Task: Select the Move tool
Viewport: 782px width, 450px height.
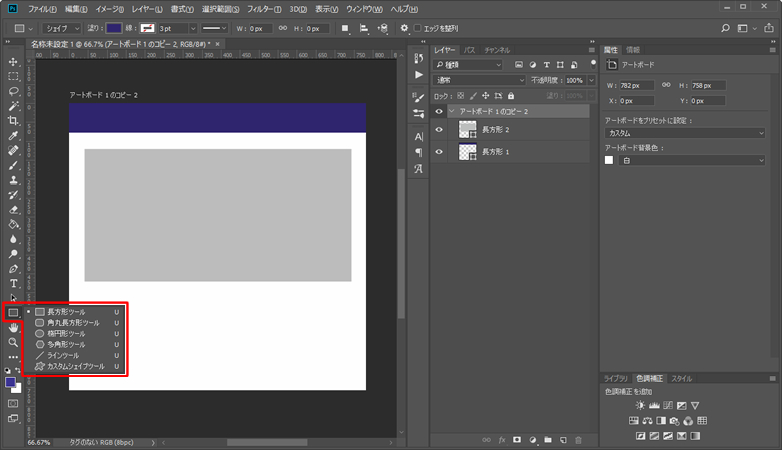Action: [13, 62]
